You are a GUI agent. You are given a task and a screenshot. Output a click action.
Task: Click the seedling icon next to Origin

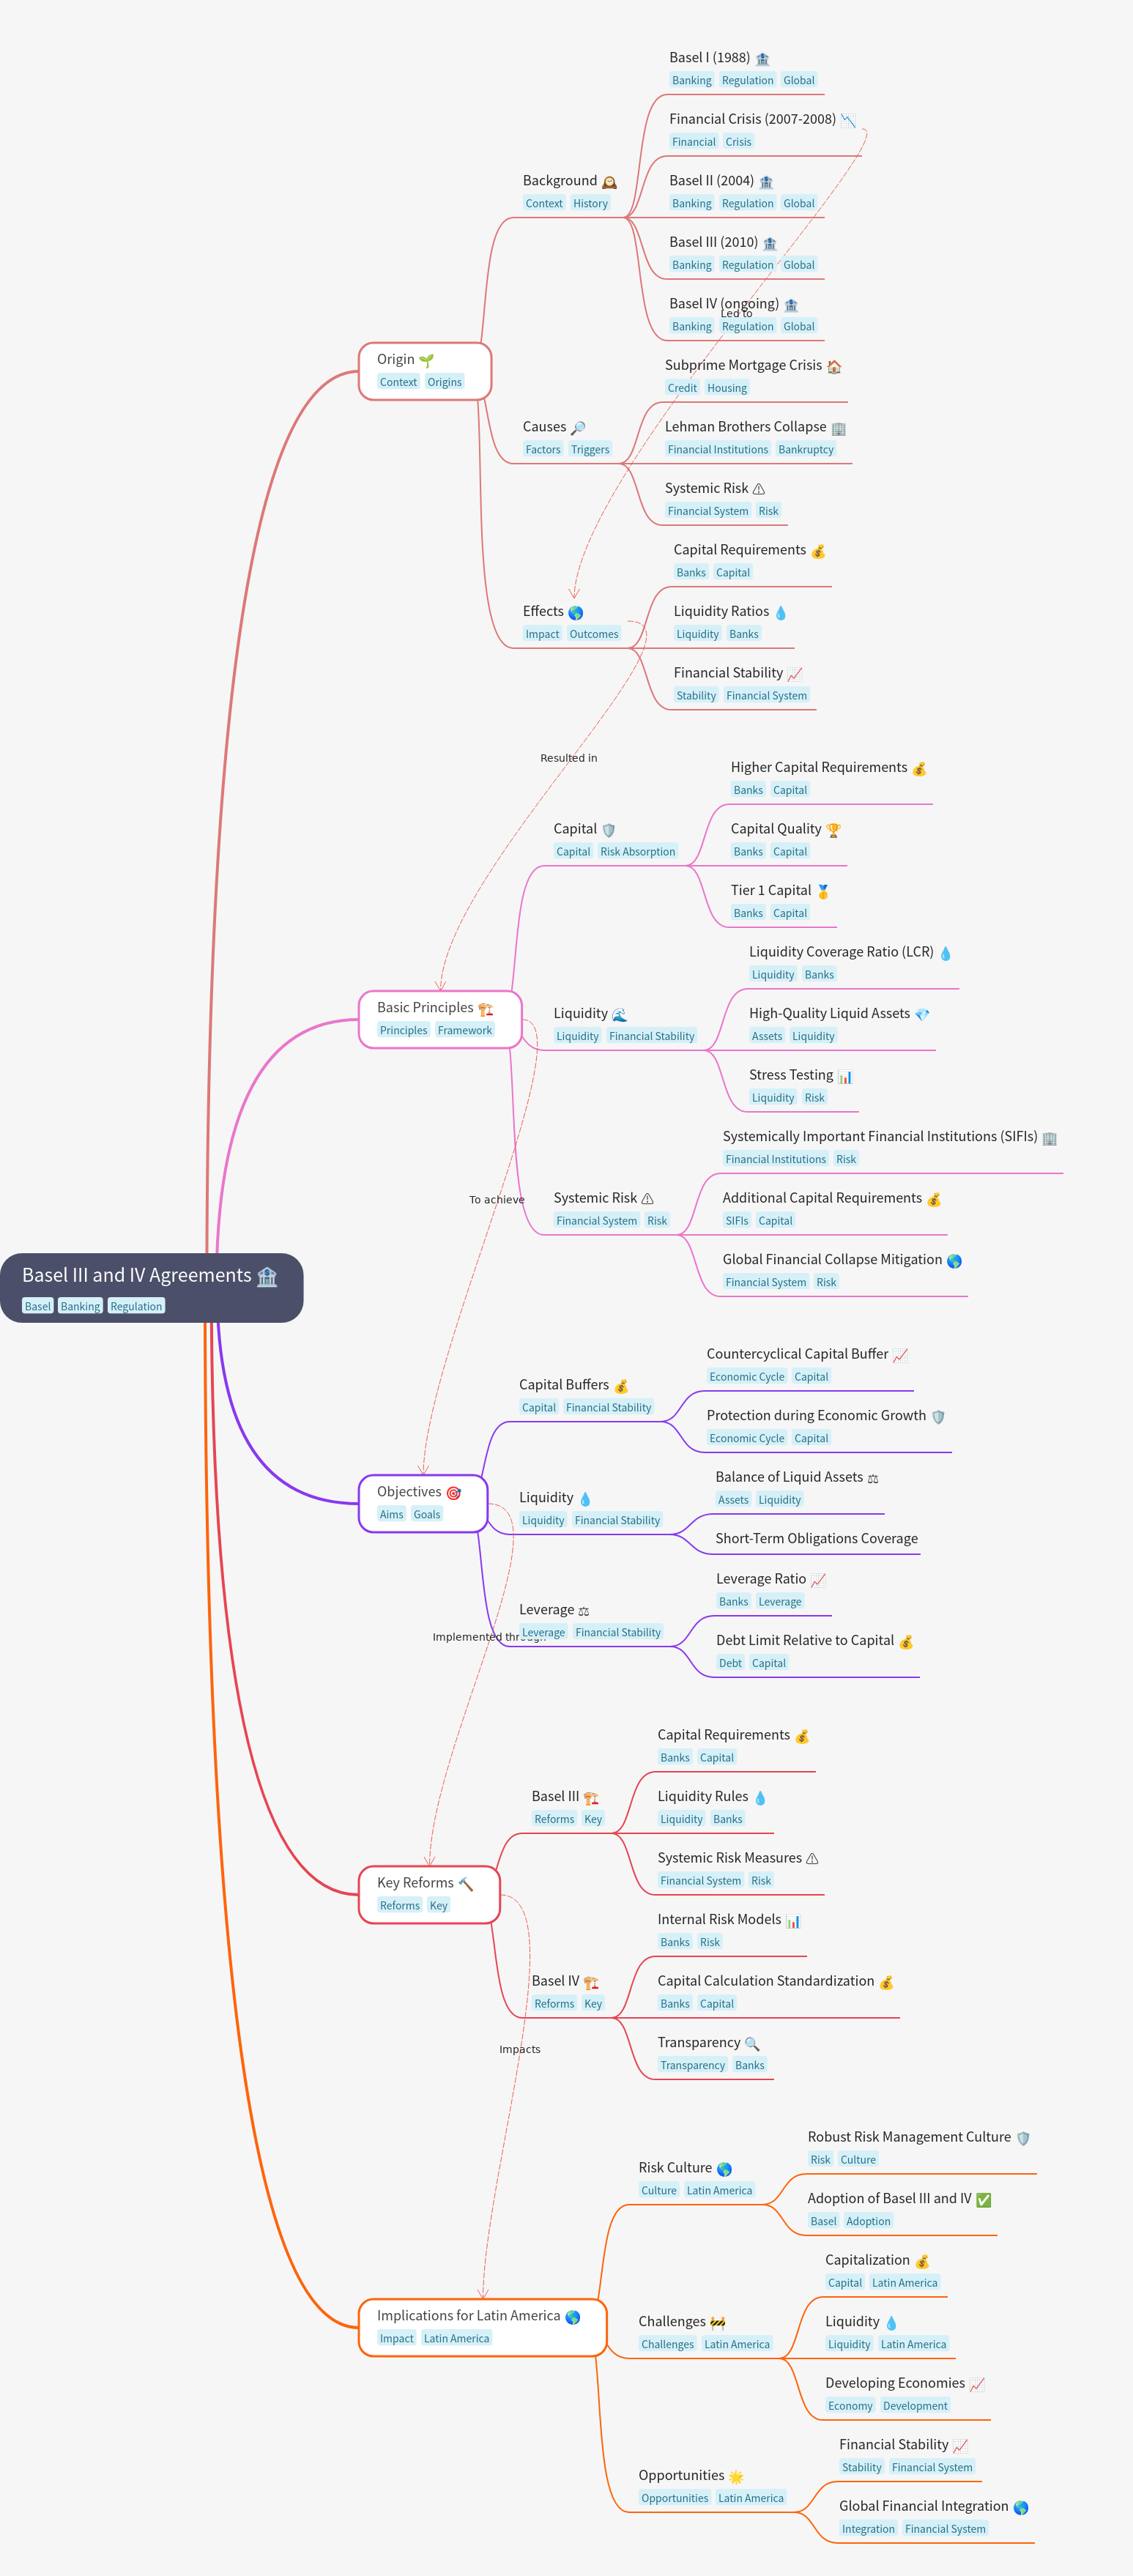(x=427, y=360)
